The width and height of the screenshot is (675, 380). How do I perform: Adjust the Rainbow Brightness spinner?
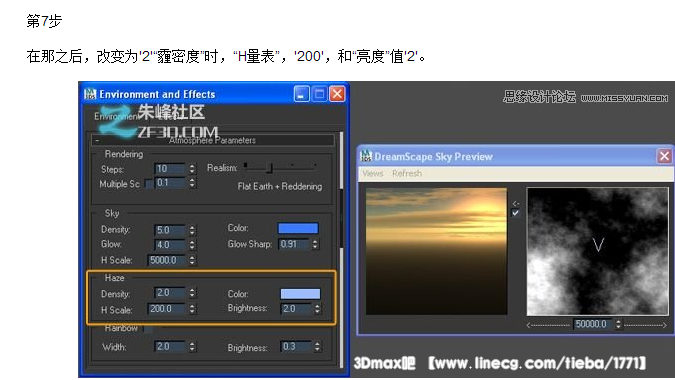coord(317,346)
